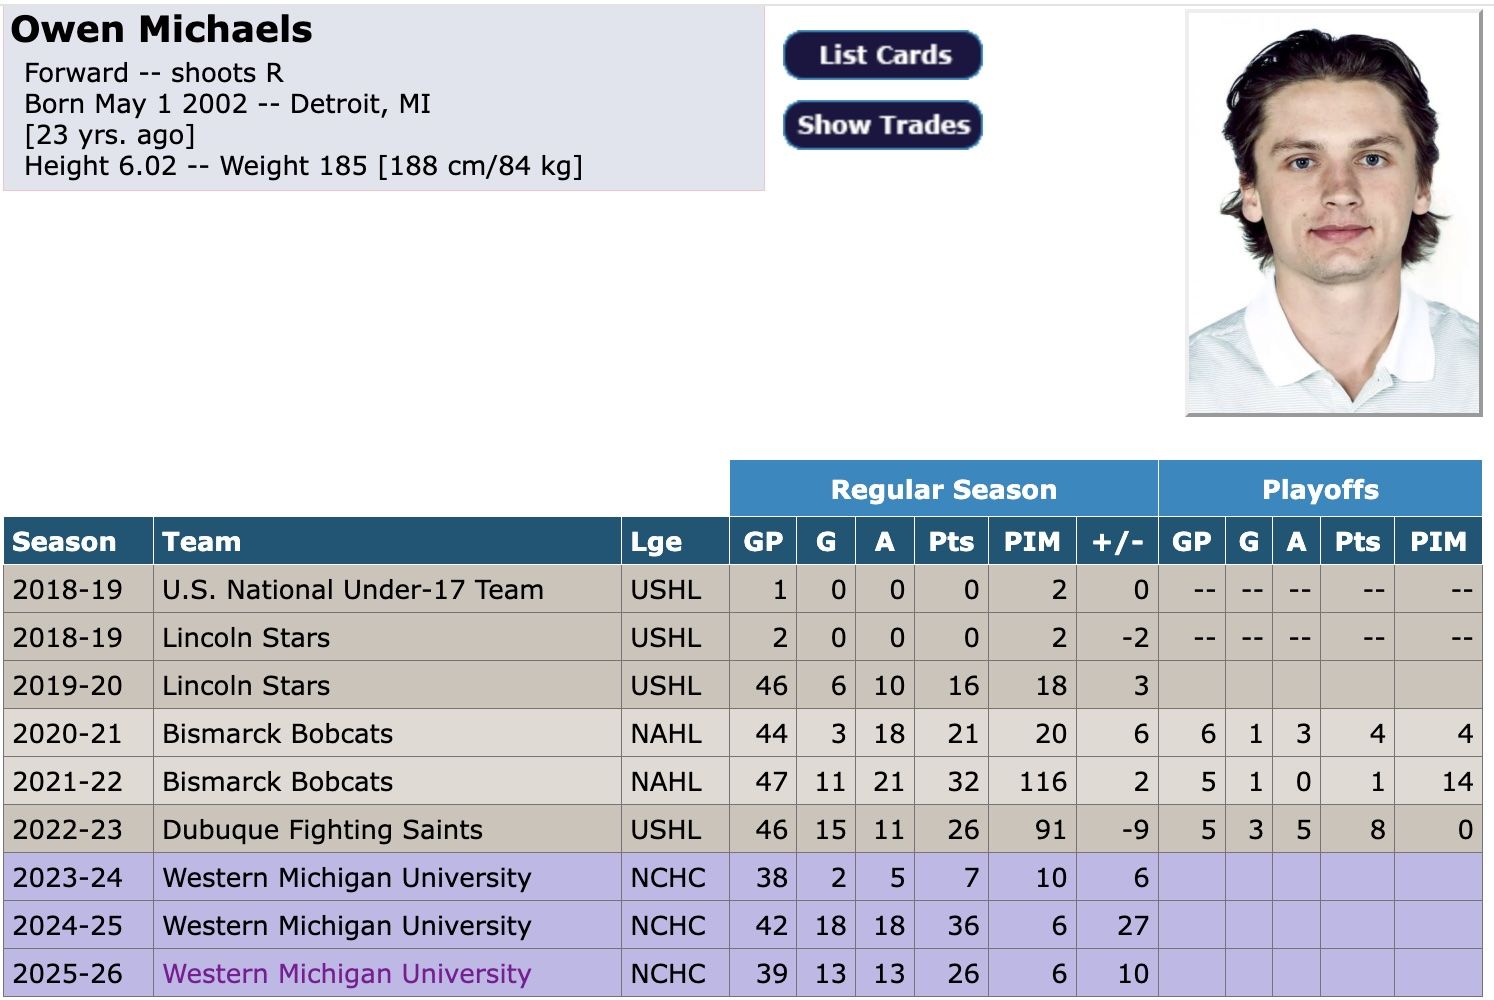The image size is (1494, 1000).
Task: Select the Dubuque Fighting Saints team cell
Action: (322, 830)
